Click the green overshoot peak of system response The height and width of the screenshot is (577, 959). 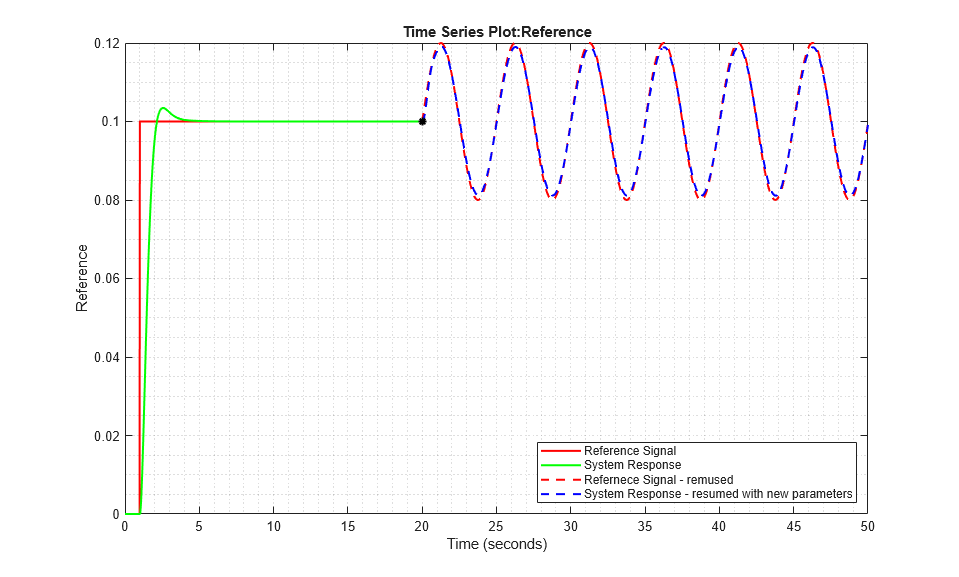tap(163, 109)
